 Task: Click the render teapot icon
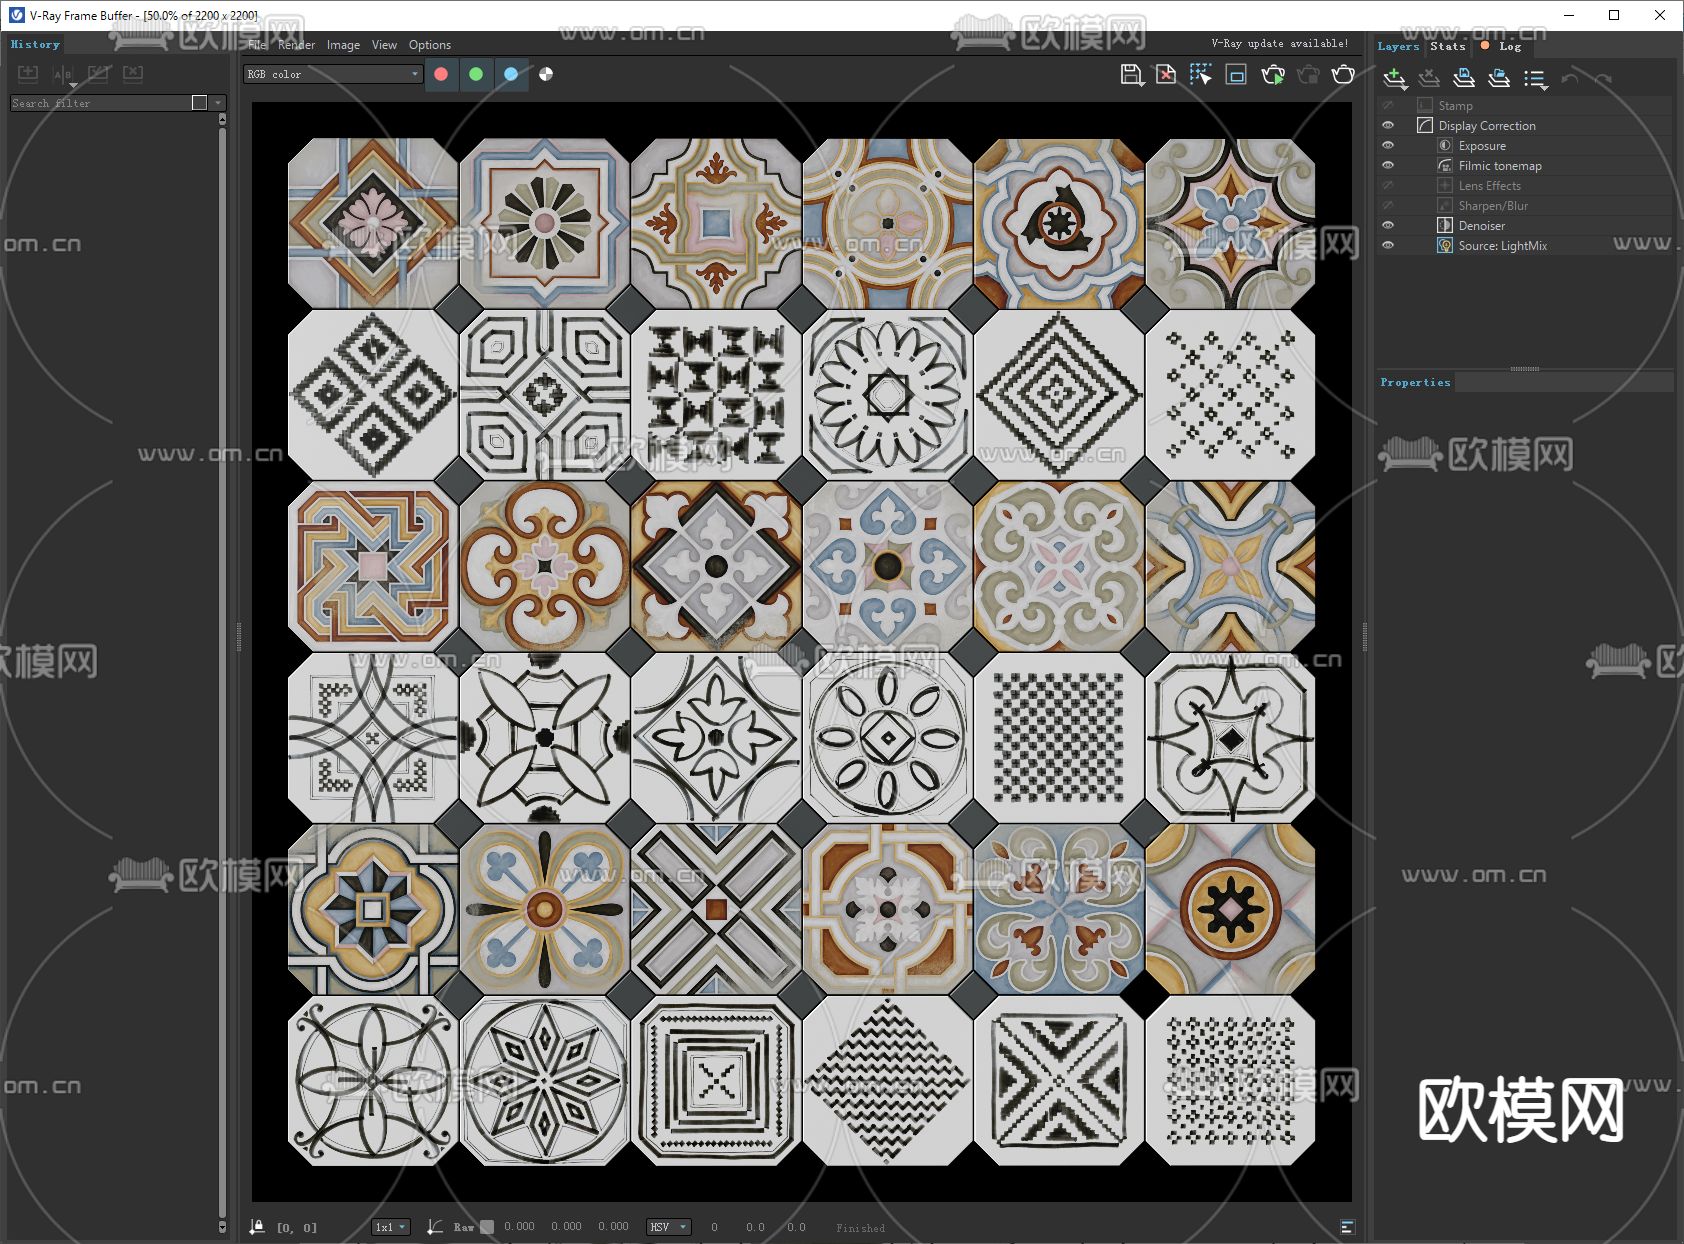click(x=1343, y=75)
